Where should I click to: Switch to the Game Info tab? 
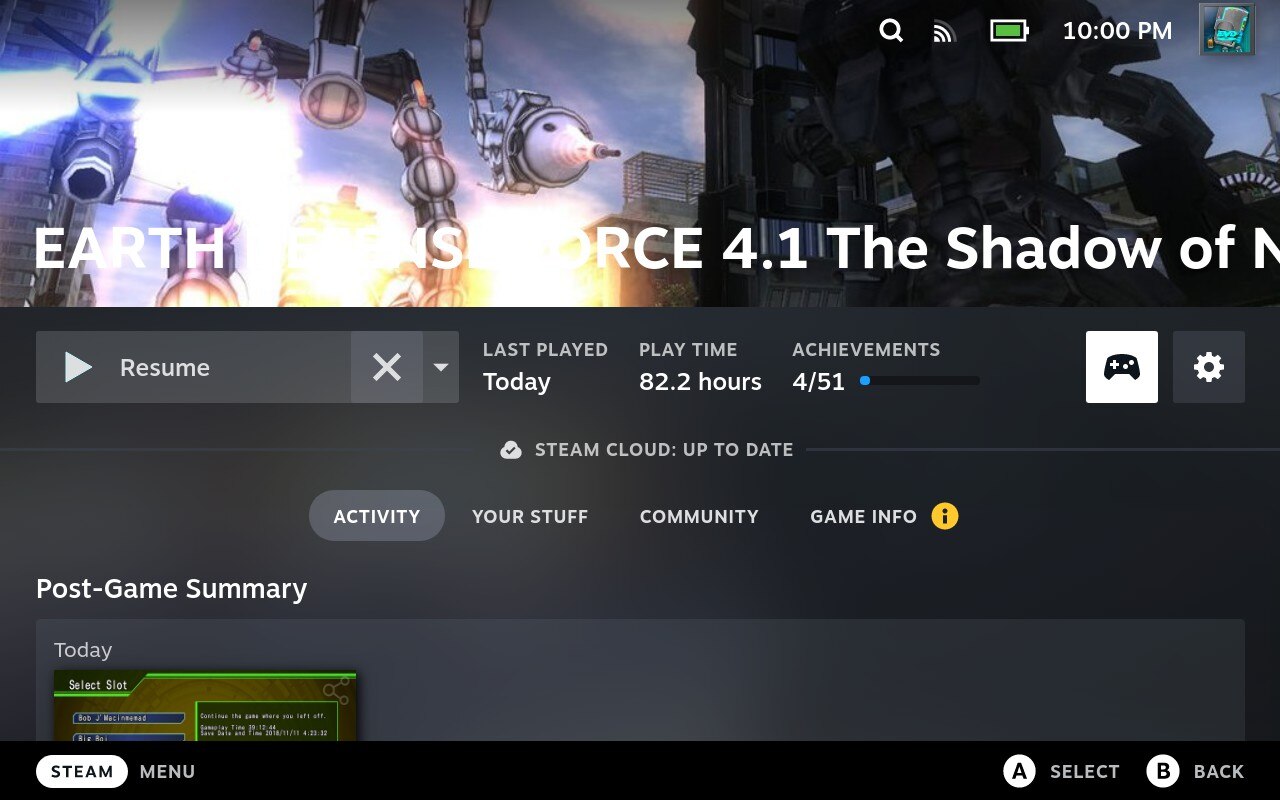click(863, 516)
